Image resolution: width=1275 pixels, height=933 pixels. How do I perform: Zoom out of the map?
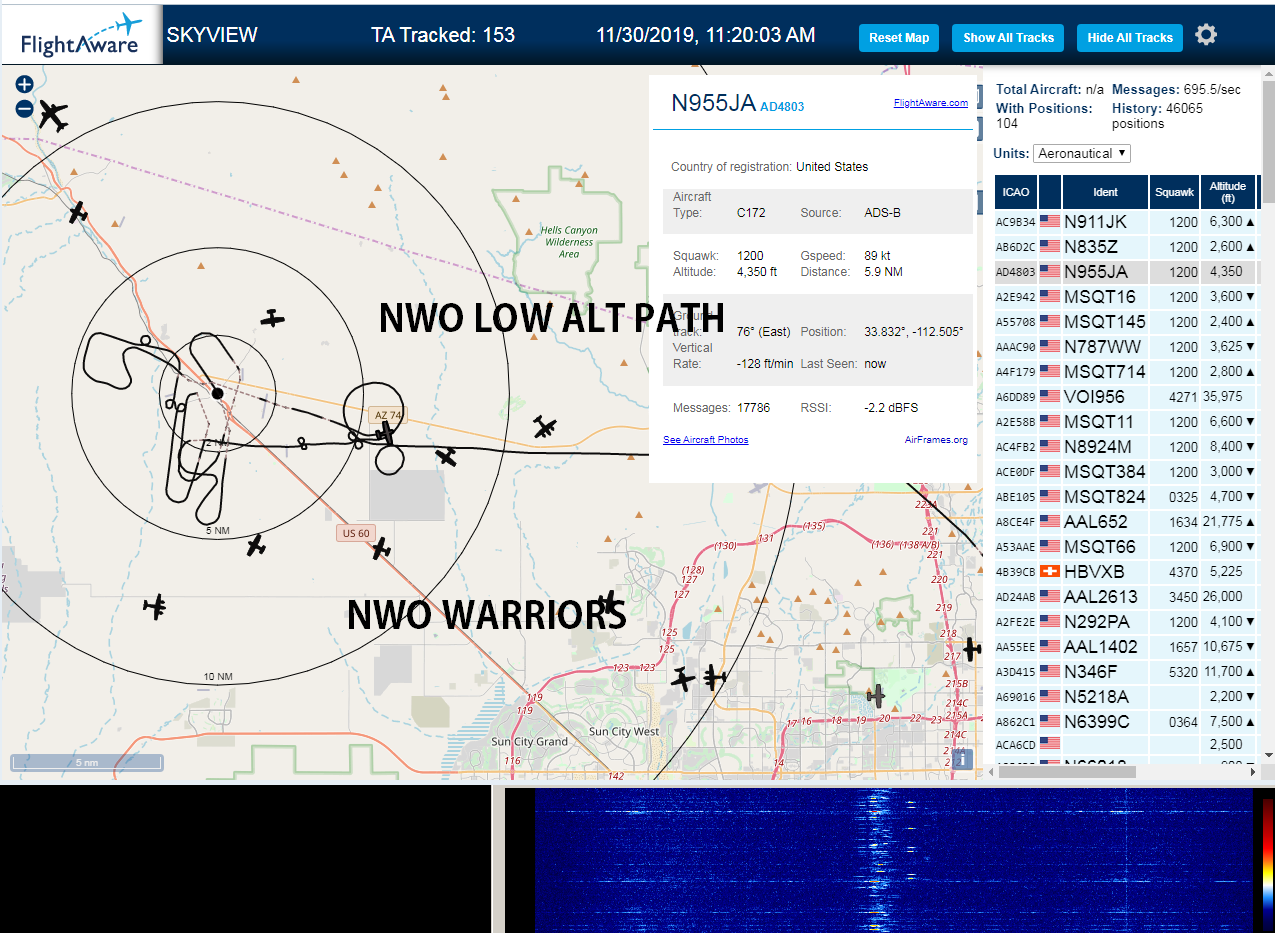coord(24,108)
